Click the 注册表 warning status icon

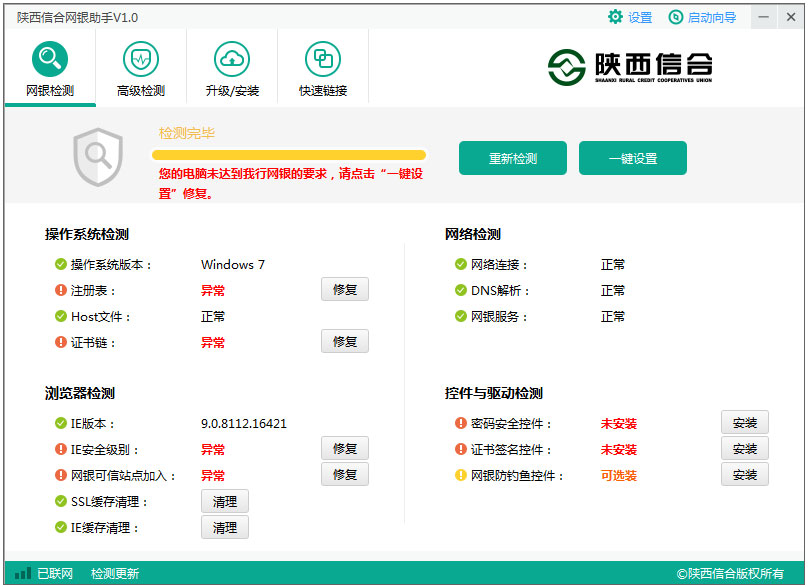61,291
